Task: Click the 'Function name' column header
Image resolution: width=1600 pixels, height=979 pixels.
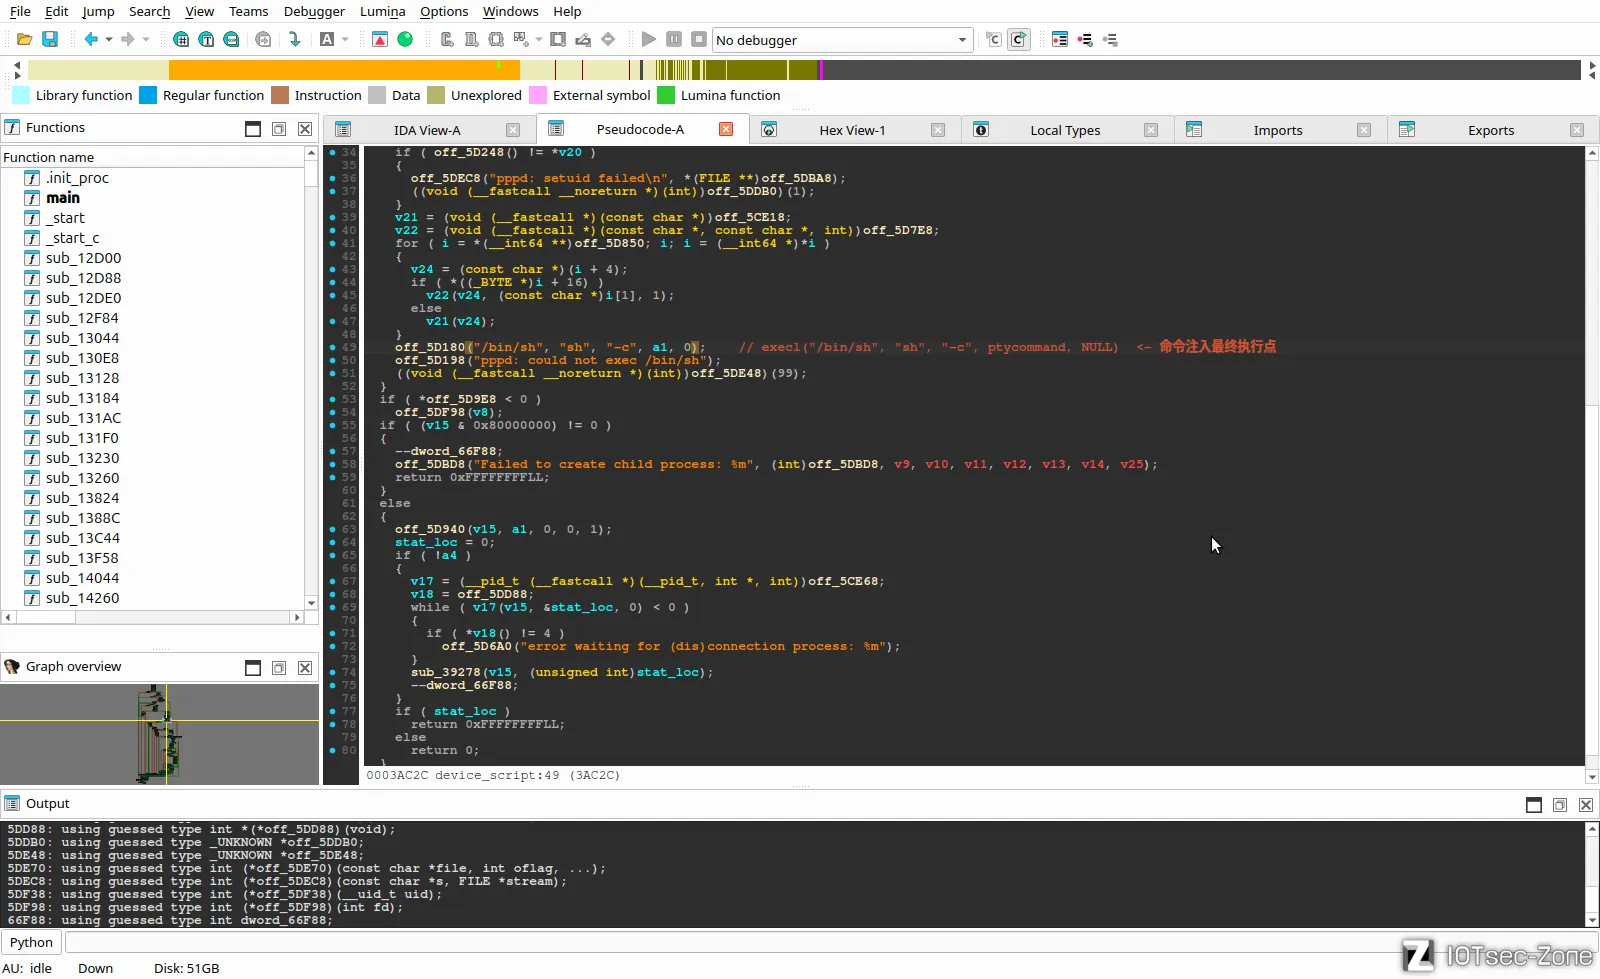Action: 152,157
